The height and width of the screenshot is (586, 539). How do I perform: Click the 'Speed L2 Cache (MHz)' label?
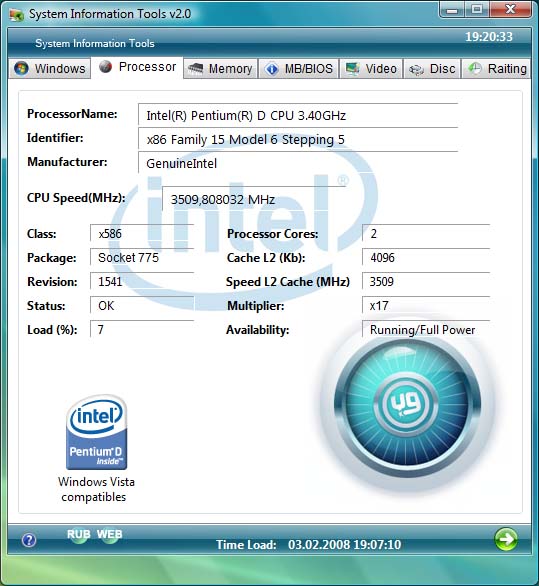tap(288, 281)
